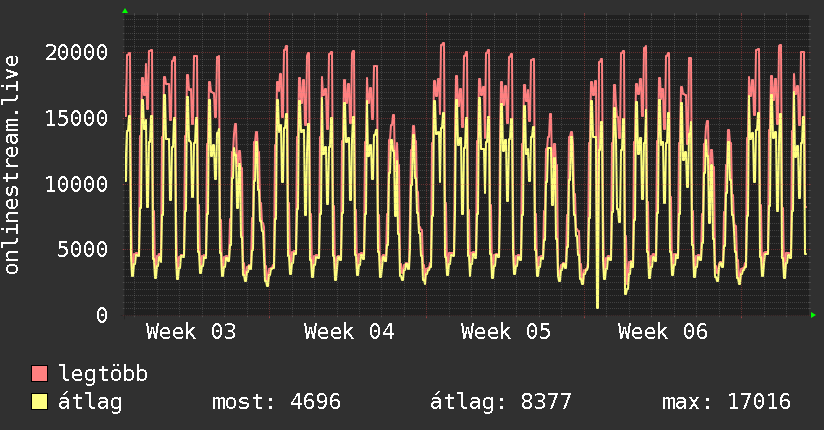Click the Week 05 x-axis label
The image size is (824, 430).
pos(506,332)
